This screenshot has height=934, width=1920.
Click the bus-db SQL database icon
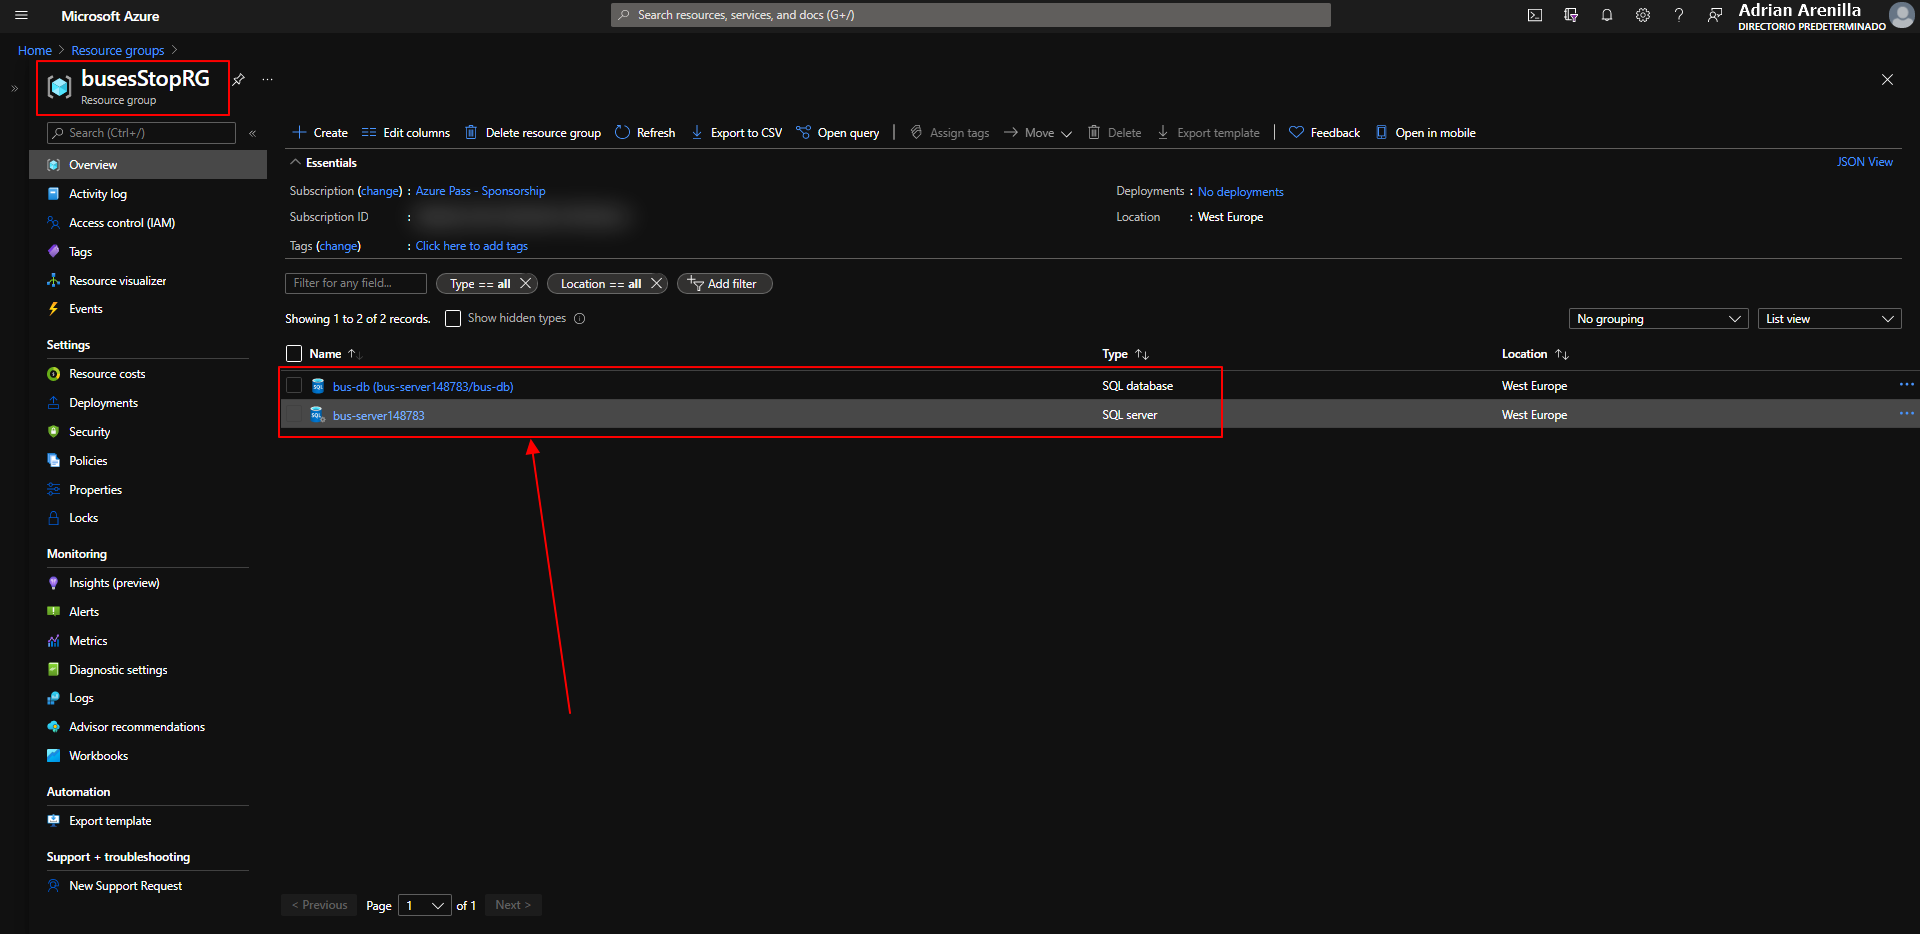(318, 386)
